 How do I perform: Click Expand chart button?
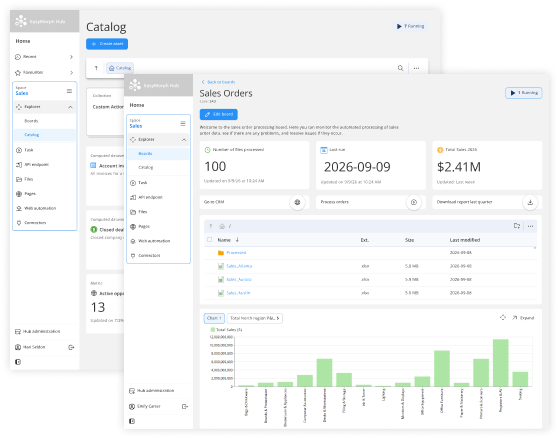(x=523, y=318)
